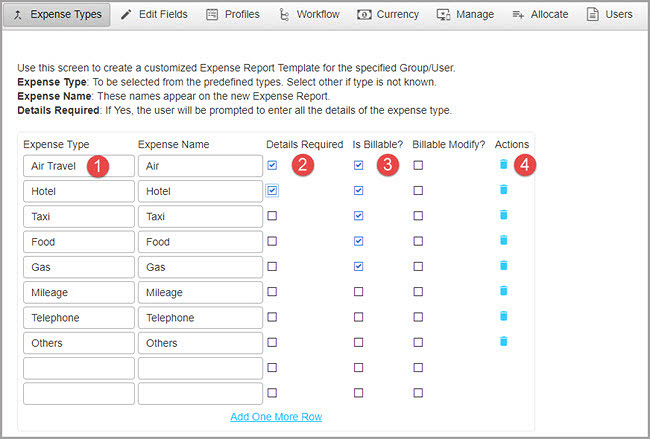The image size is (650, 439).
Task: Delete the Taxi expense row
Action: [504, 215]
